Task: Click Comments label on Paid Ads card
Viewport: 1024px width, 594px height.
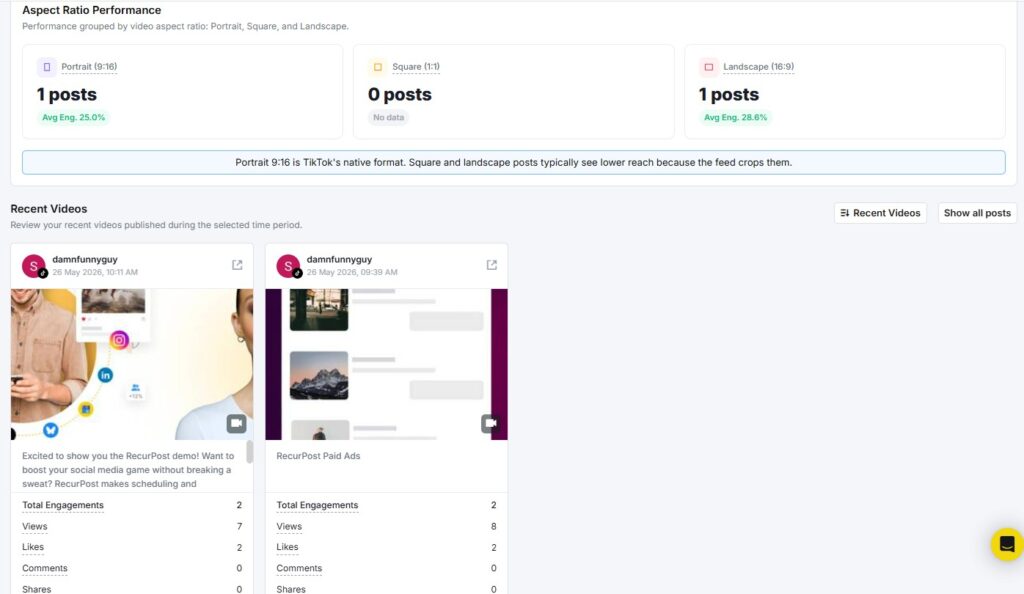Action: point(299,568)
